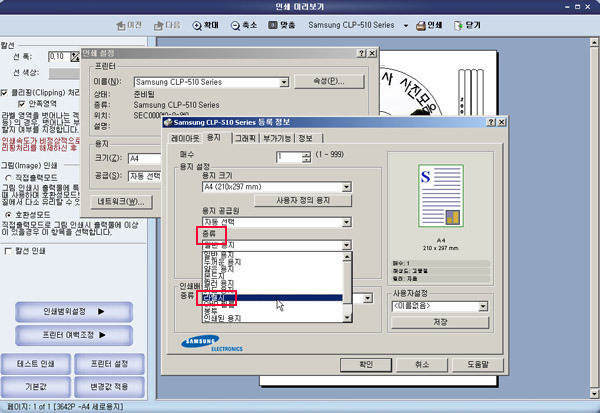Open the toolbar printer selection dropdown arrow
Screen dimensions: 600x413
click(x=406, y=26)
